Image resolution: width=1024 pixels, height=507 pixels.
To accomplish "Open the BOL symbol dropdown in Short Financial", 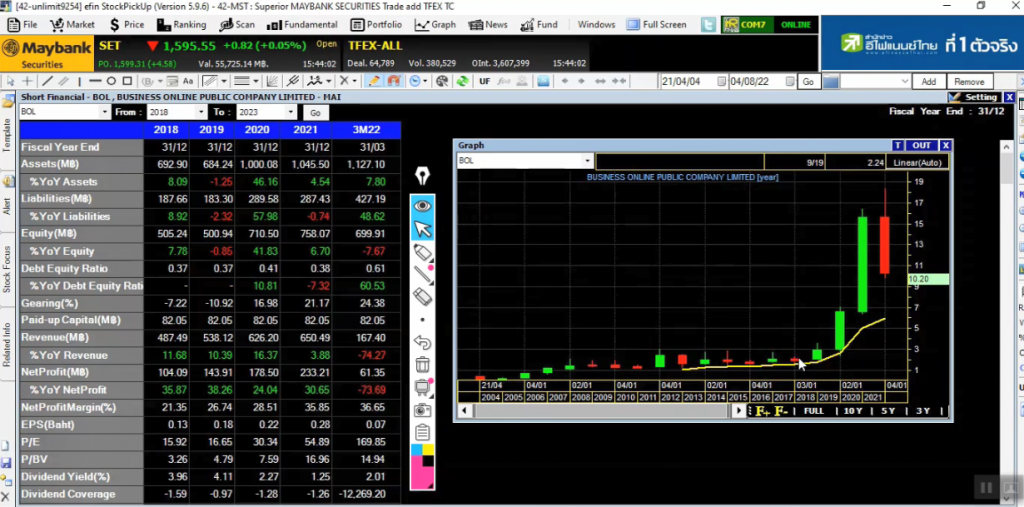I will [x=105, y=112].
